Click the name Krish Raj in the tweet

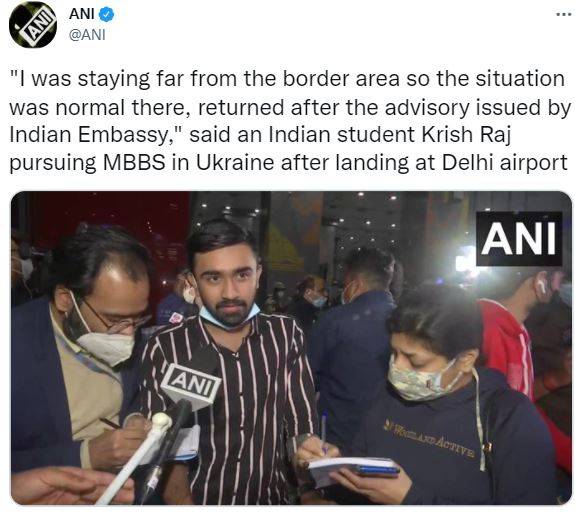click(466, 135)
